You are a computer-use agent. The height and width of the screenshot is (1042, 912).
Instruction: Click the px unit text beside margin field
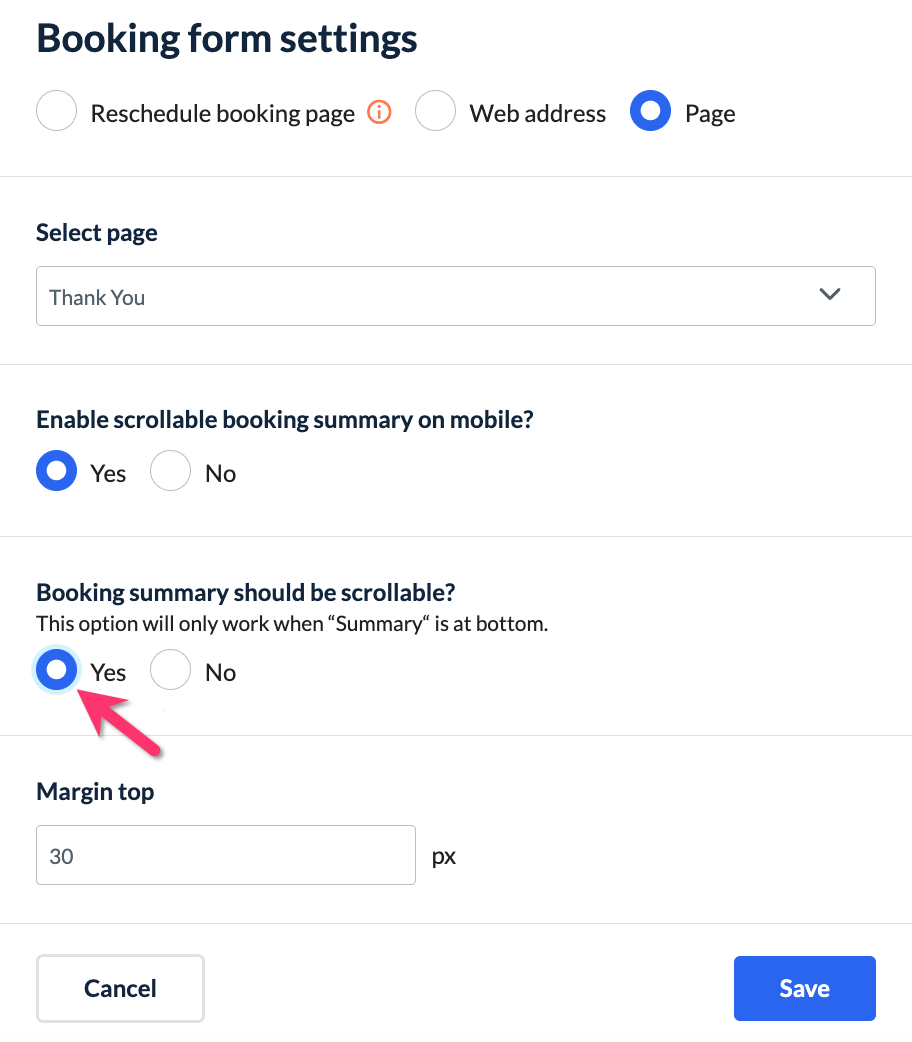(x=444, y=856)
